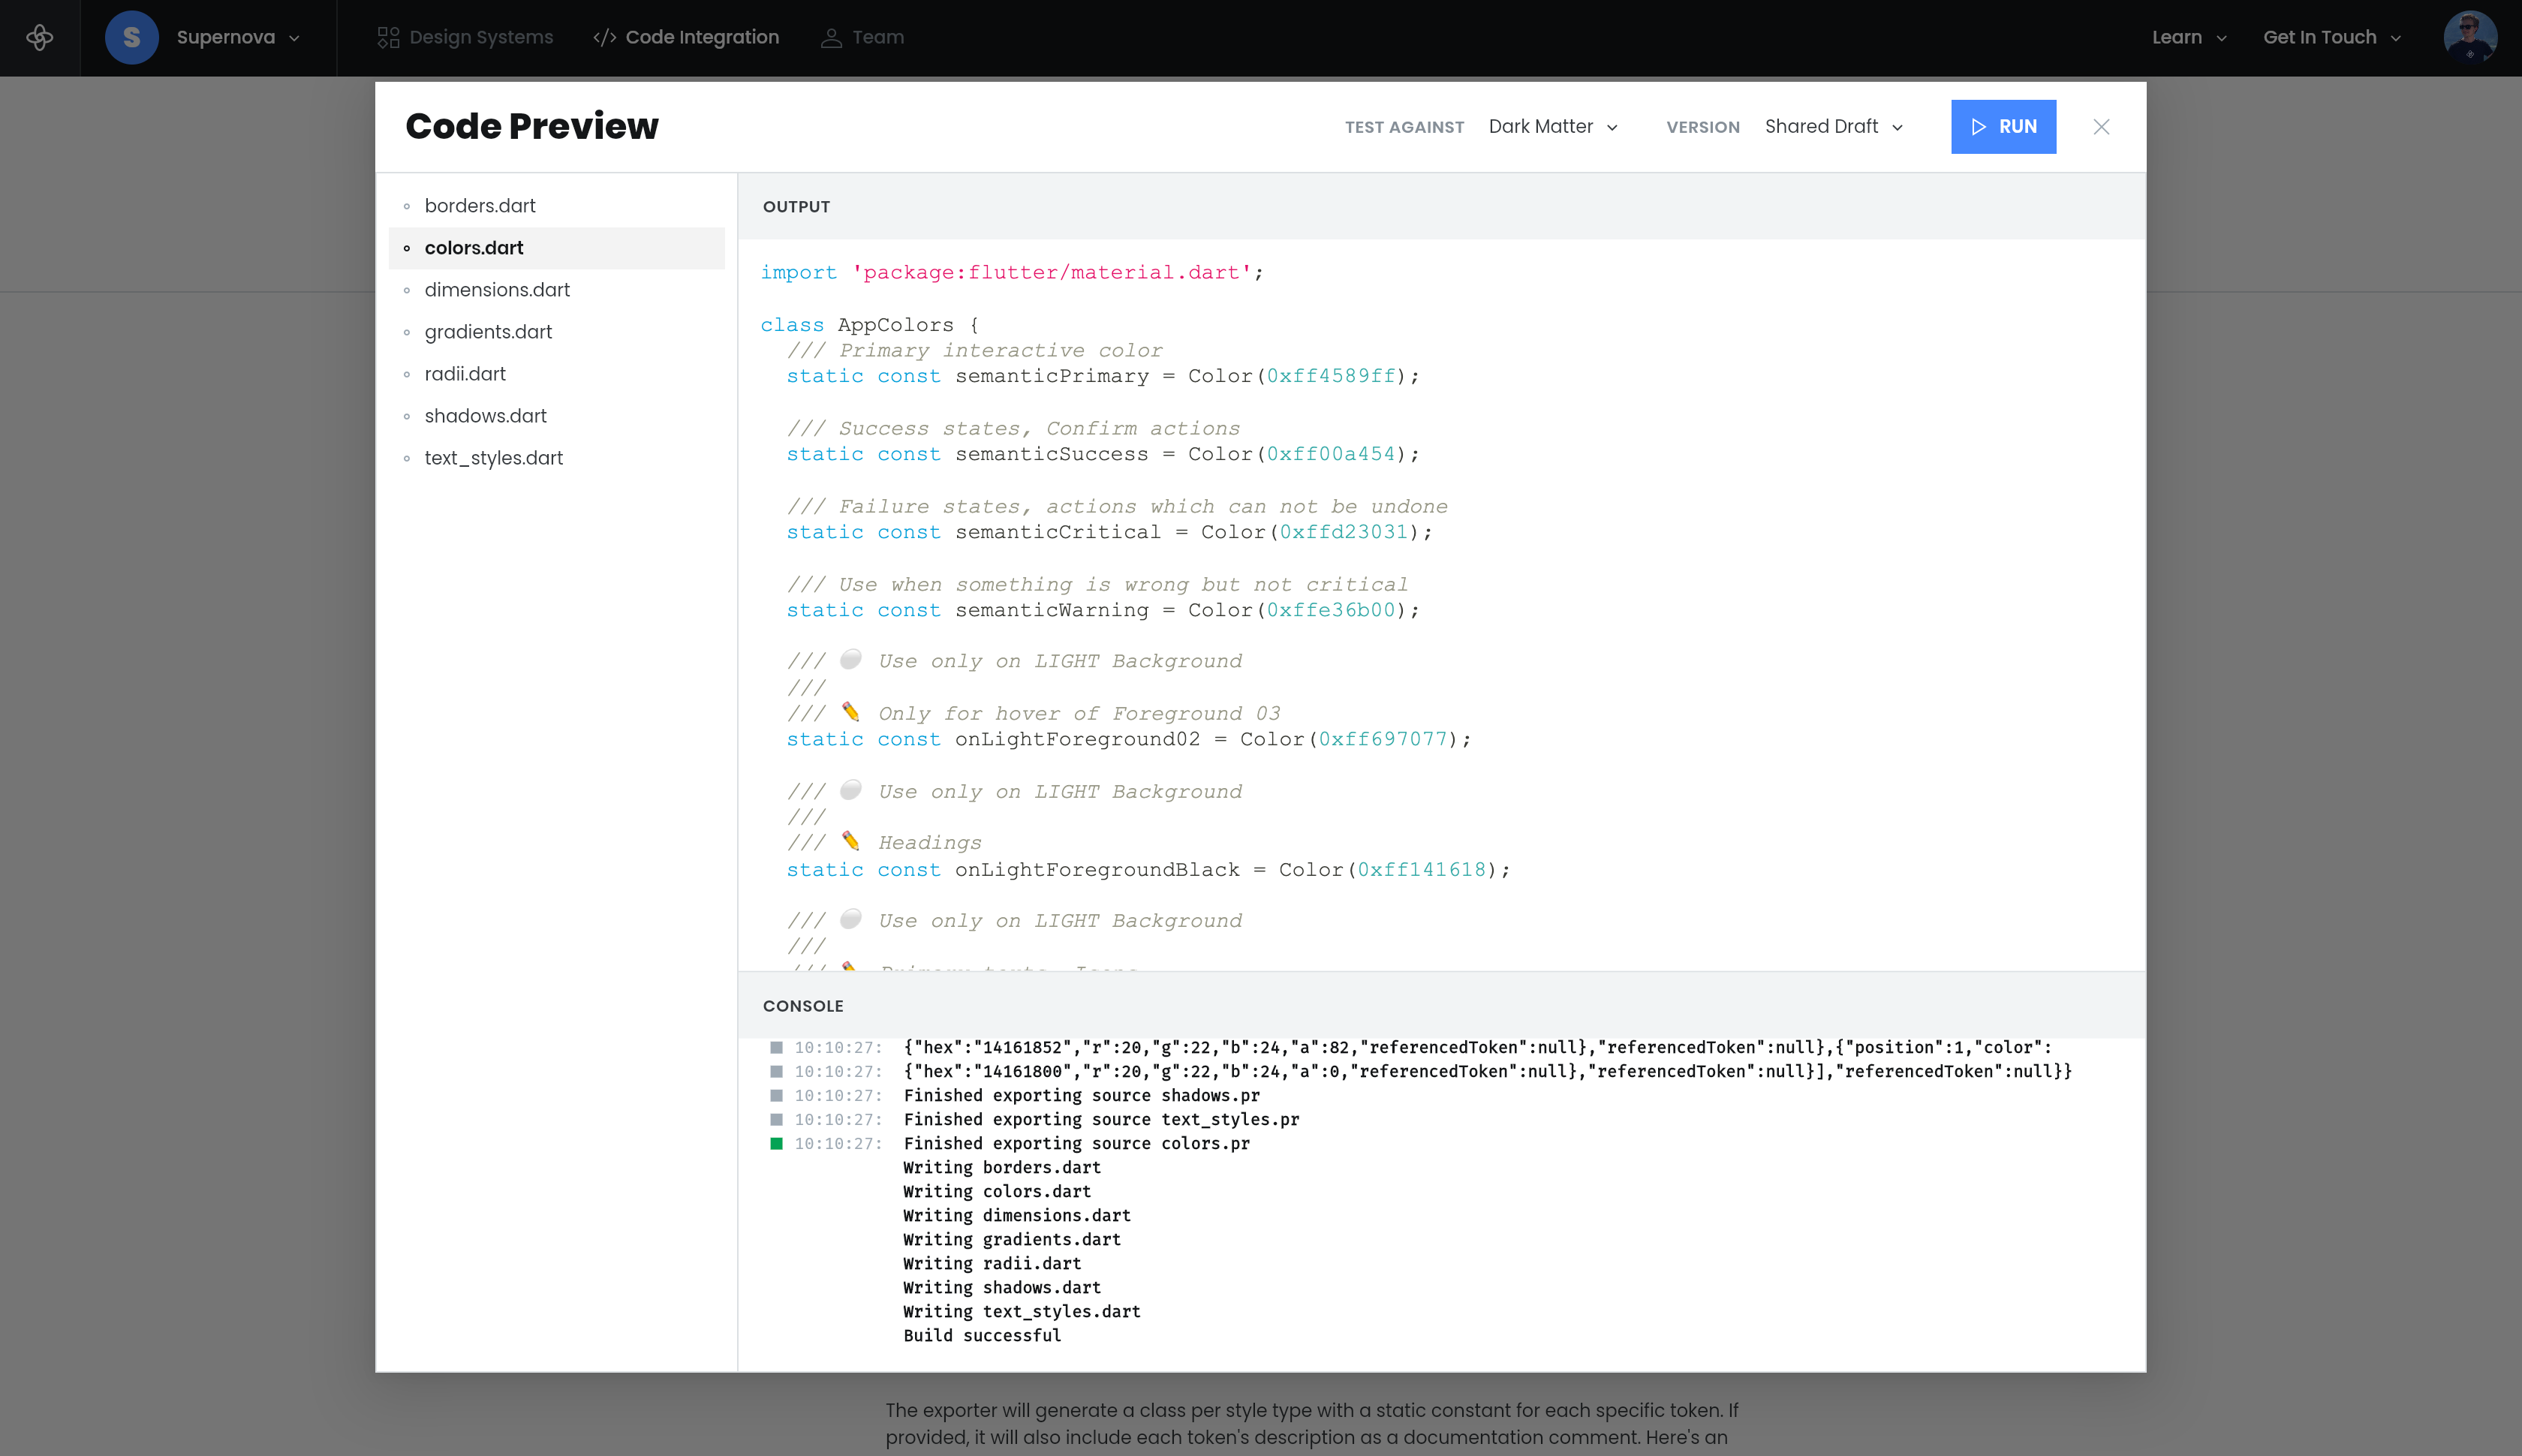2522x1456 pixels.
Task: Click gray status square for shadows.pr log
Action: point(776,1095)
